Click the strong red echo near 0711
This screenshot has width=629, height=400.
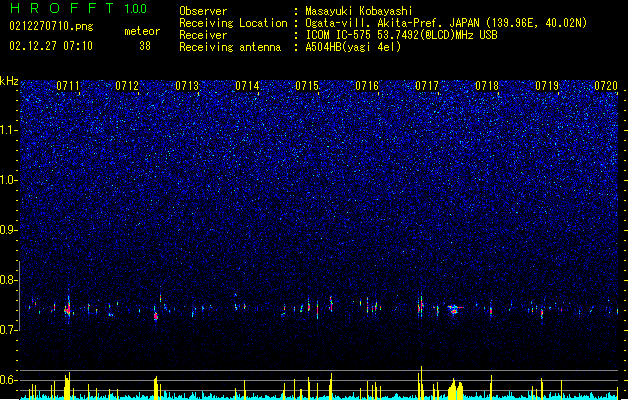point(68,309)
